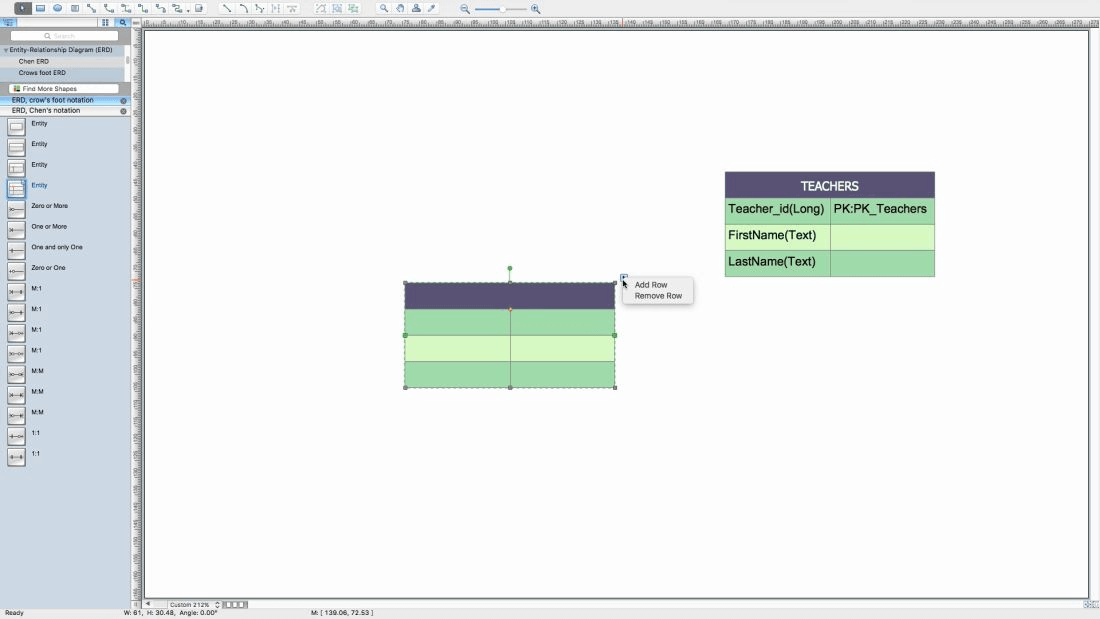Open the library search mode
The width and height of the screenshot is (1100, 619).
tap(123, 22)
